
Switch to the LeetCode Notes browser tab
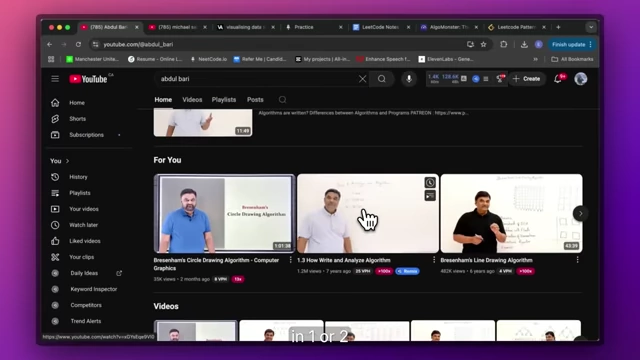381,27
